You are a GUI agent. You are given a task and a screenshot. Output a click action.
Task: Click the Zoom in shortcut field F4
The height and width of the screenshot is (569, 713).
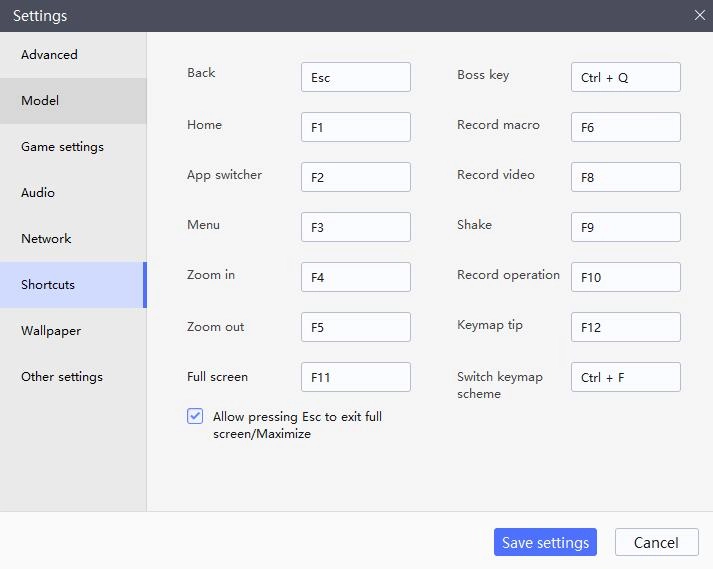pyautogui.click(x=356, y=277)
